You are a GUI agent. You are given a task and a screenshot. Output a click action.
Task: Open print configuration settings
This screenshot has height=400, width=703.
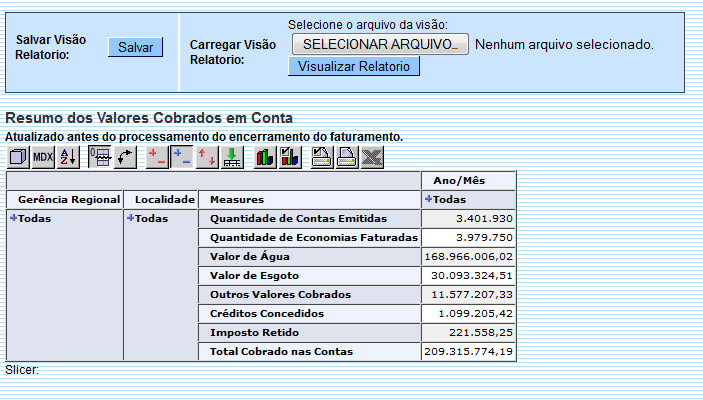[322, 157]
